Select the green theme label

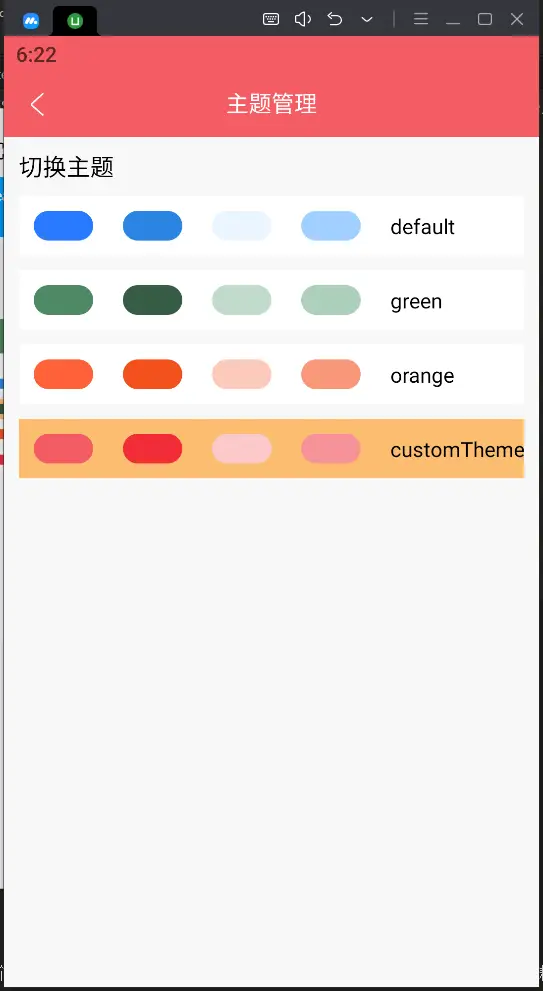tap(416, 301)
